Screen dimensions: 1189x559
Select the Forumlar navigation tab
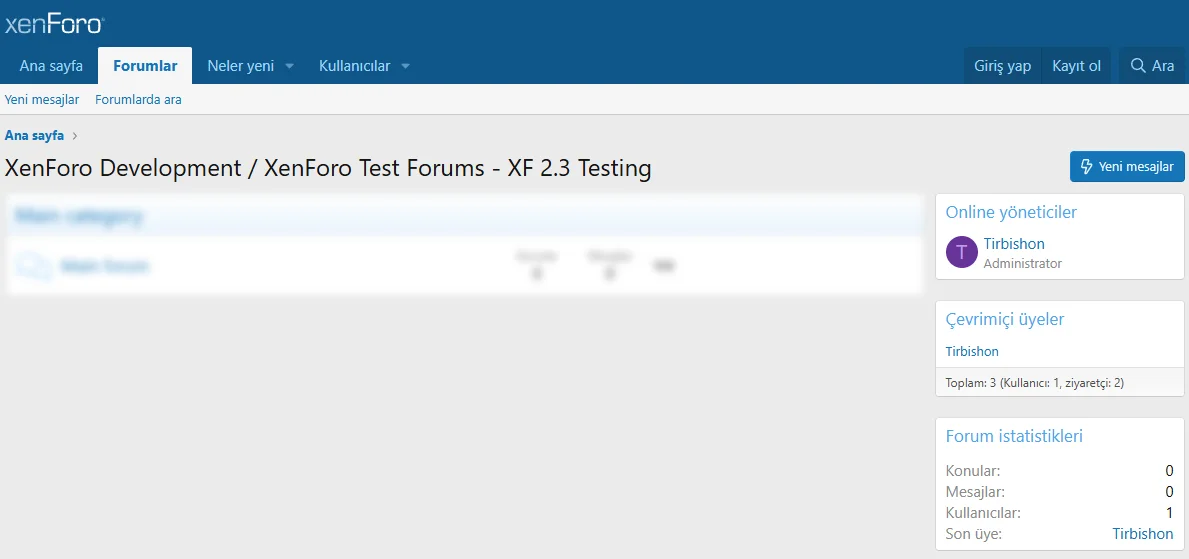[x=145, y=66]
